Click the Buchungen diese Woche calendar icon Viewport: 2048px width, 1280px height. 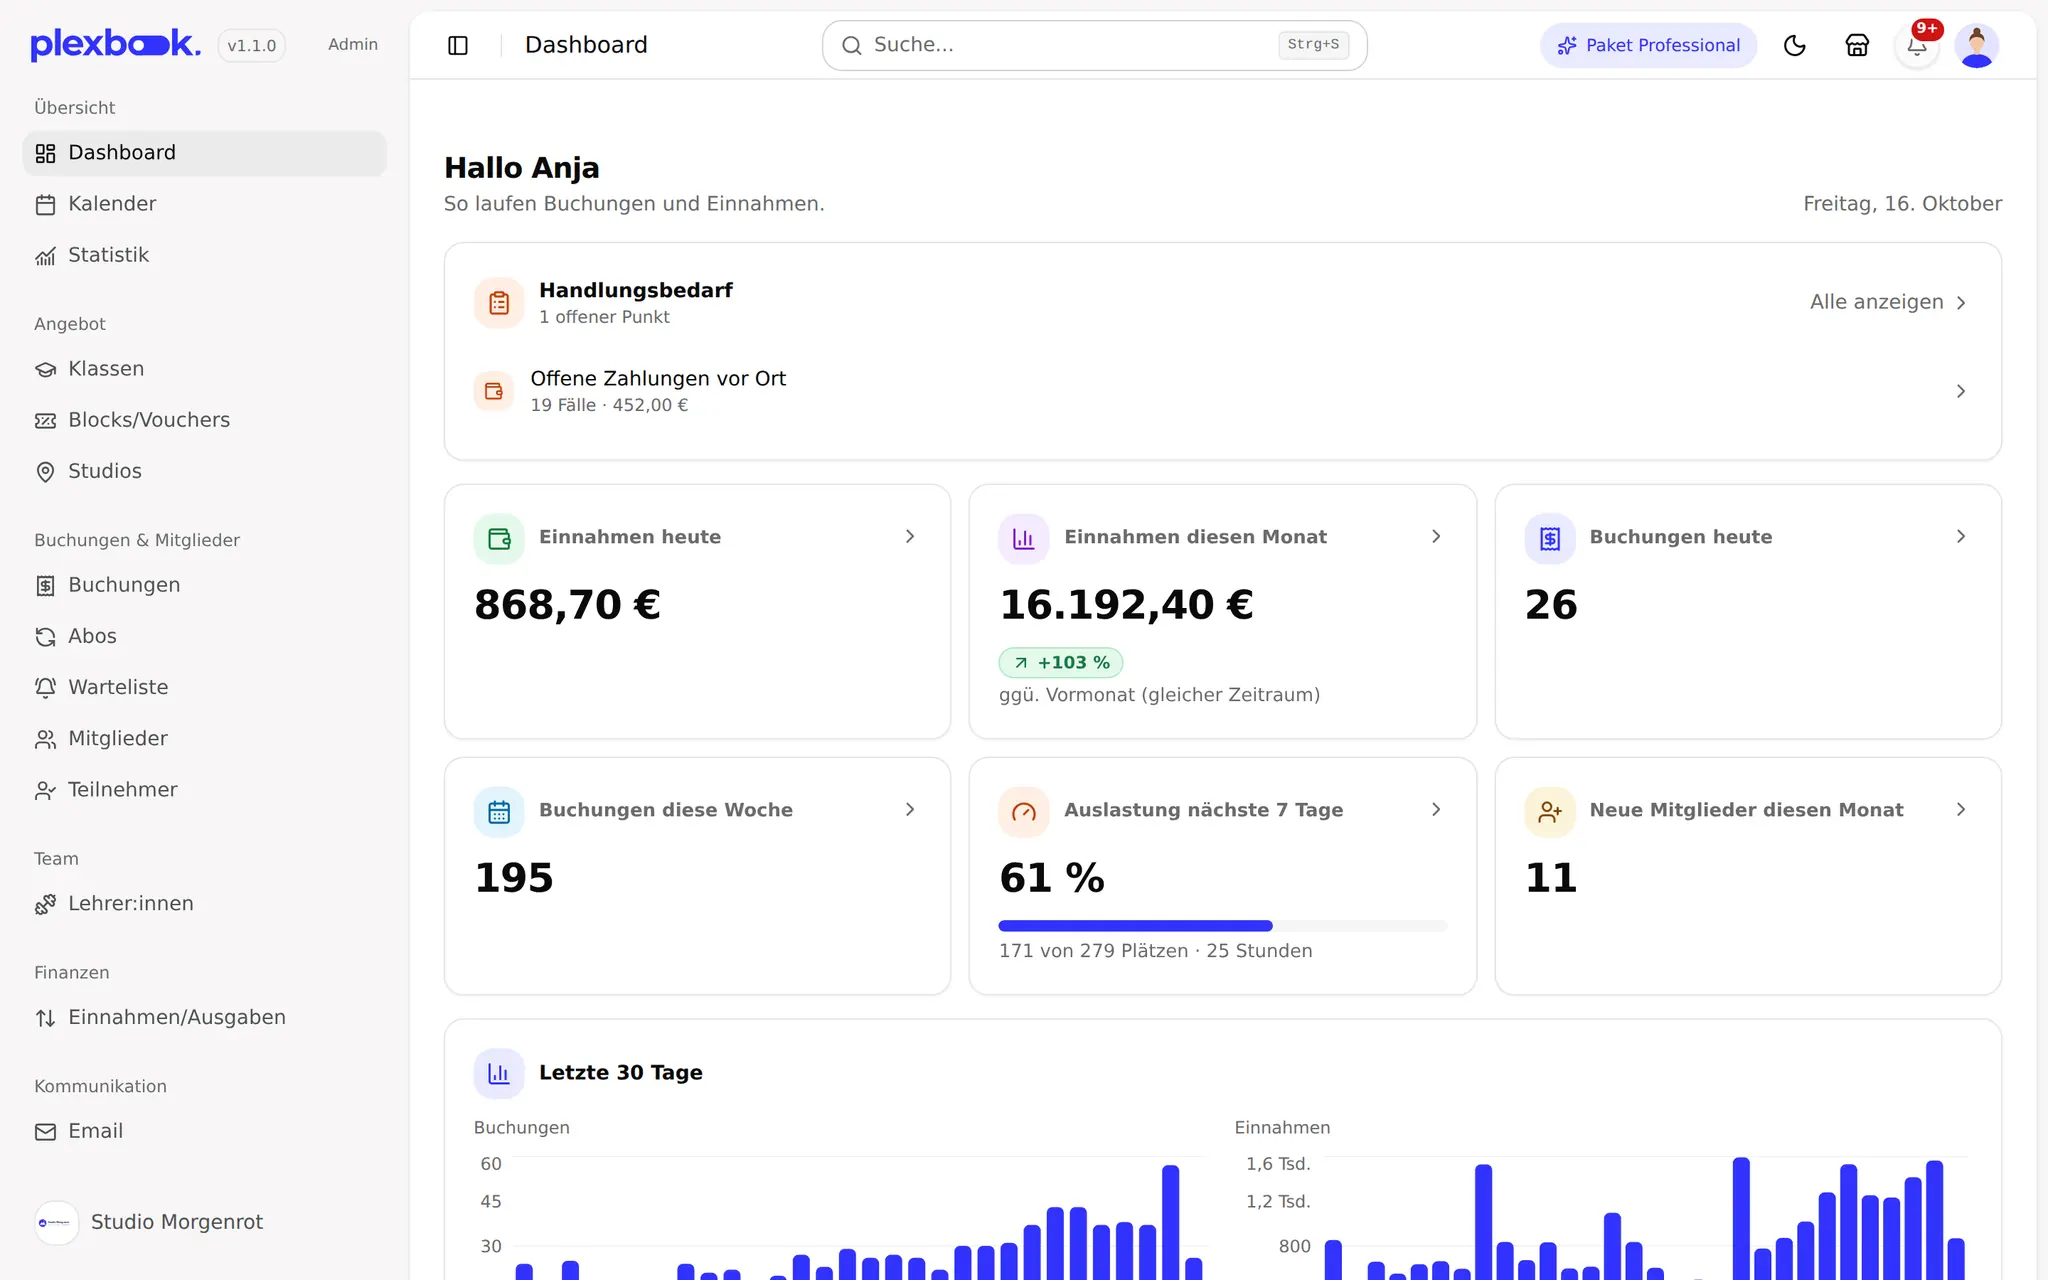[499, 812]
